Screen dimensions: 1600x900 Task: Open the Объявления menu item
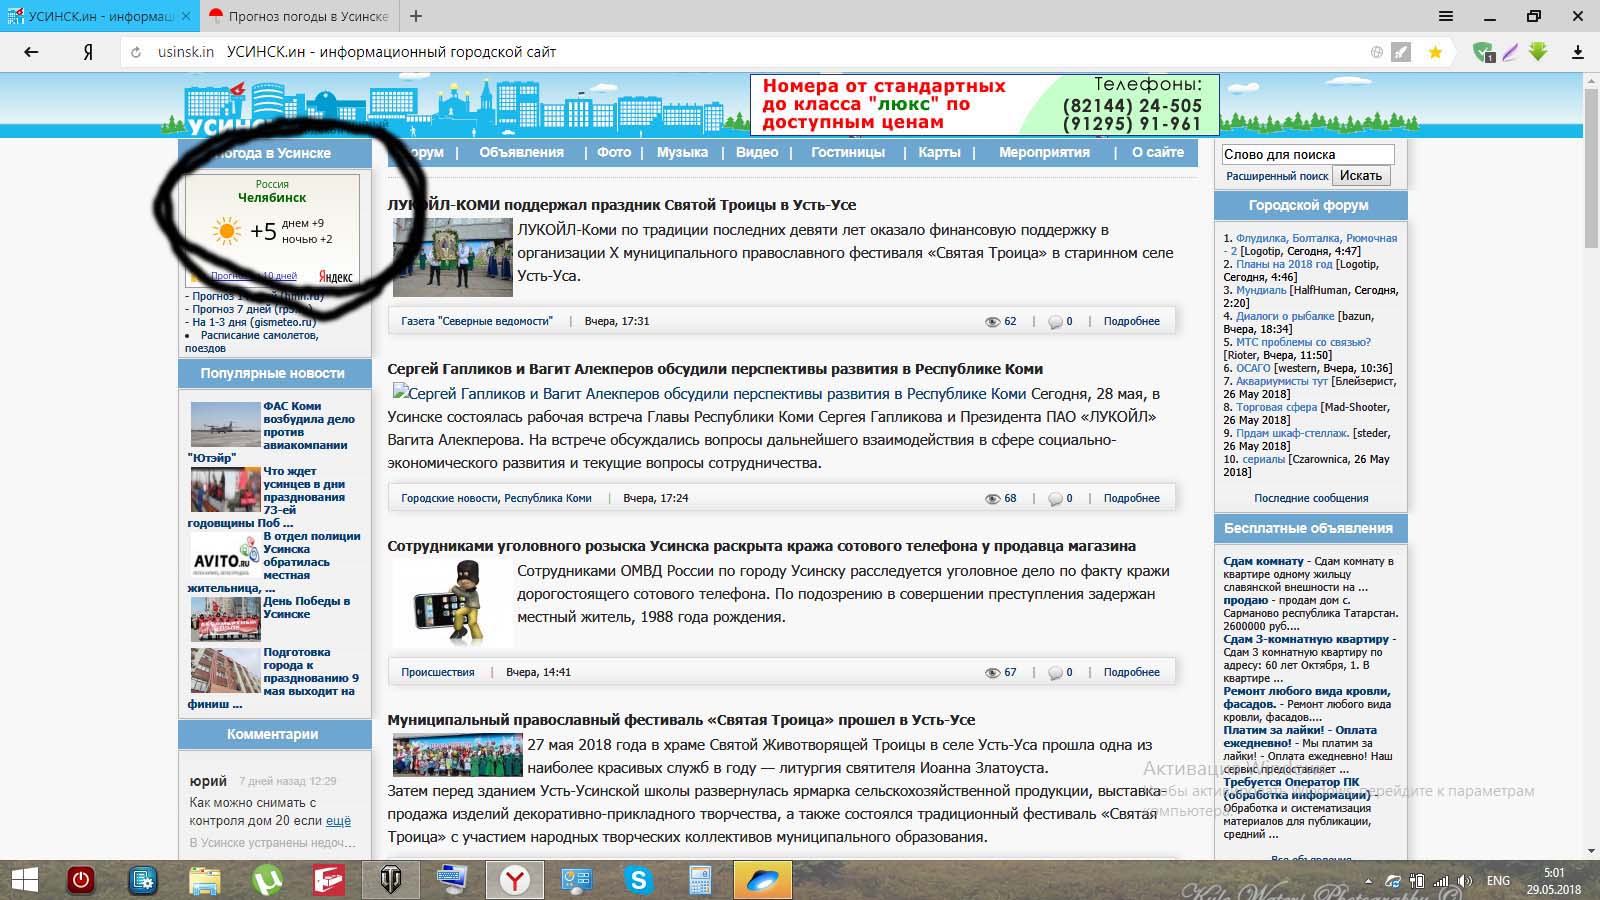[x=521, y=152]
